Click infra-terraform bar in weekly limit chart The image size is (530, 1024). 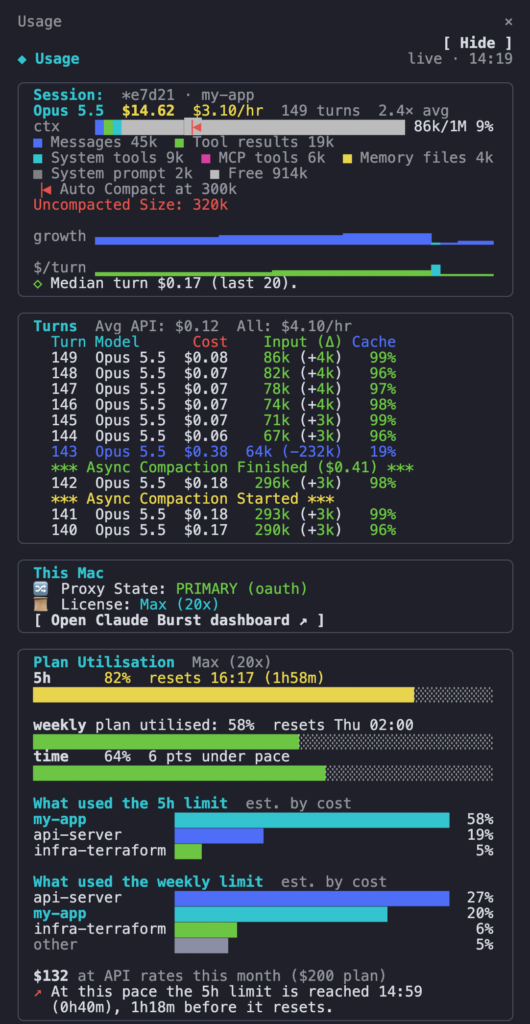click(206, 929)
